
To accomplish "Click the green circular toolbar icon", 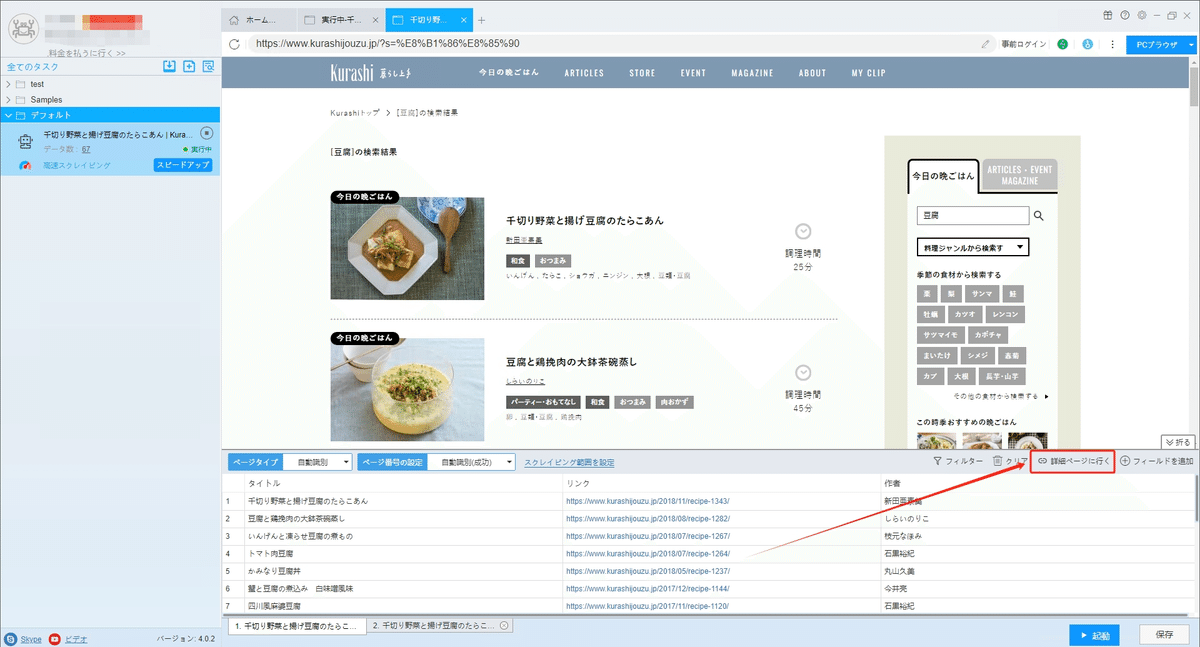I will coord(1063,44).
